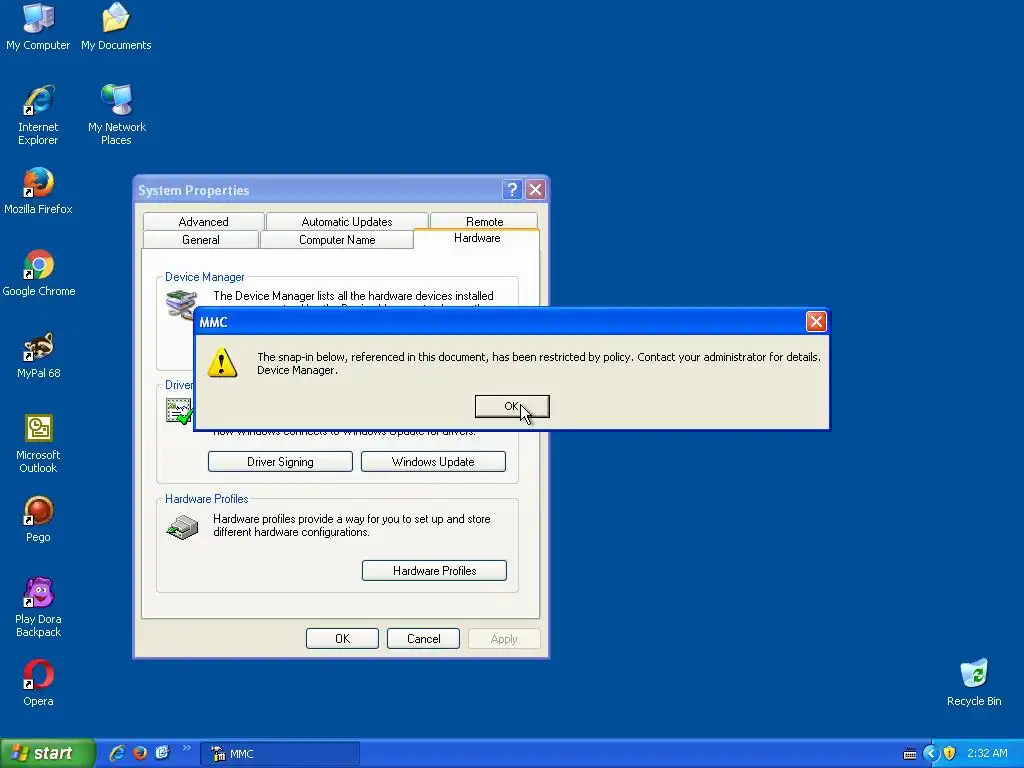Expand the Quick Launch overflow chevron
1024x768 pixels.
[186, 748]
